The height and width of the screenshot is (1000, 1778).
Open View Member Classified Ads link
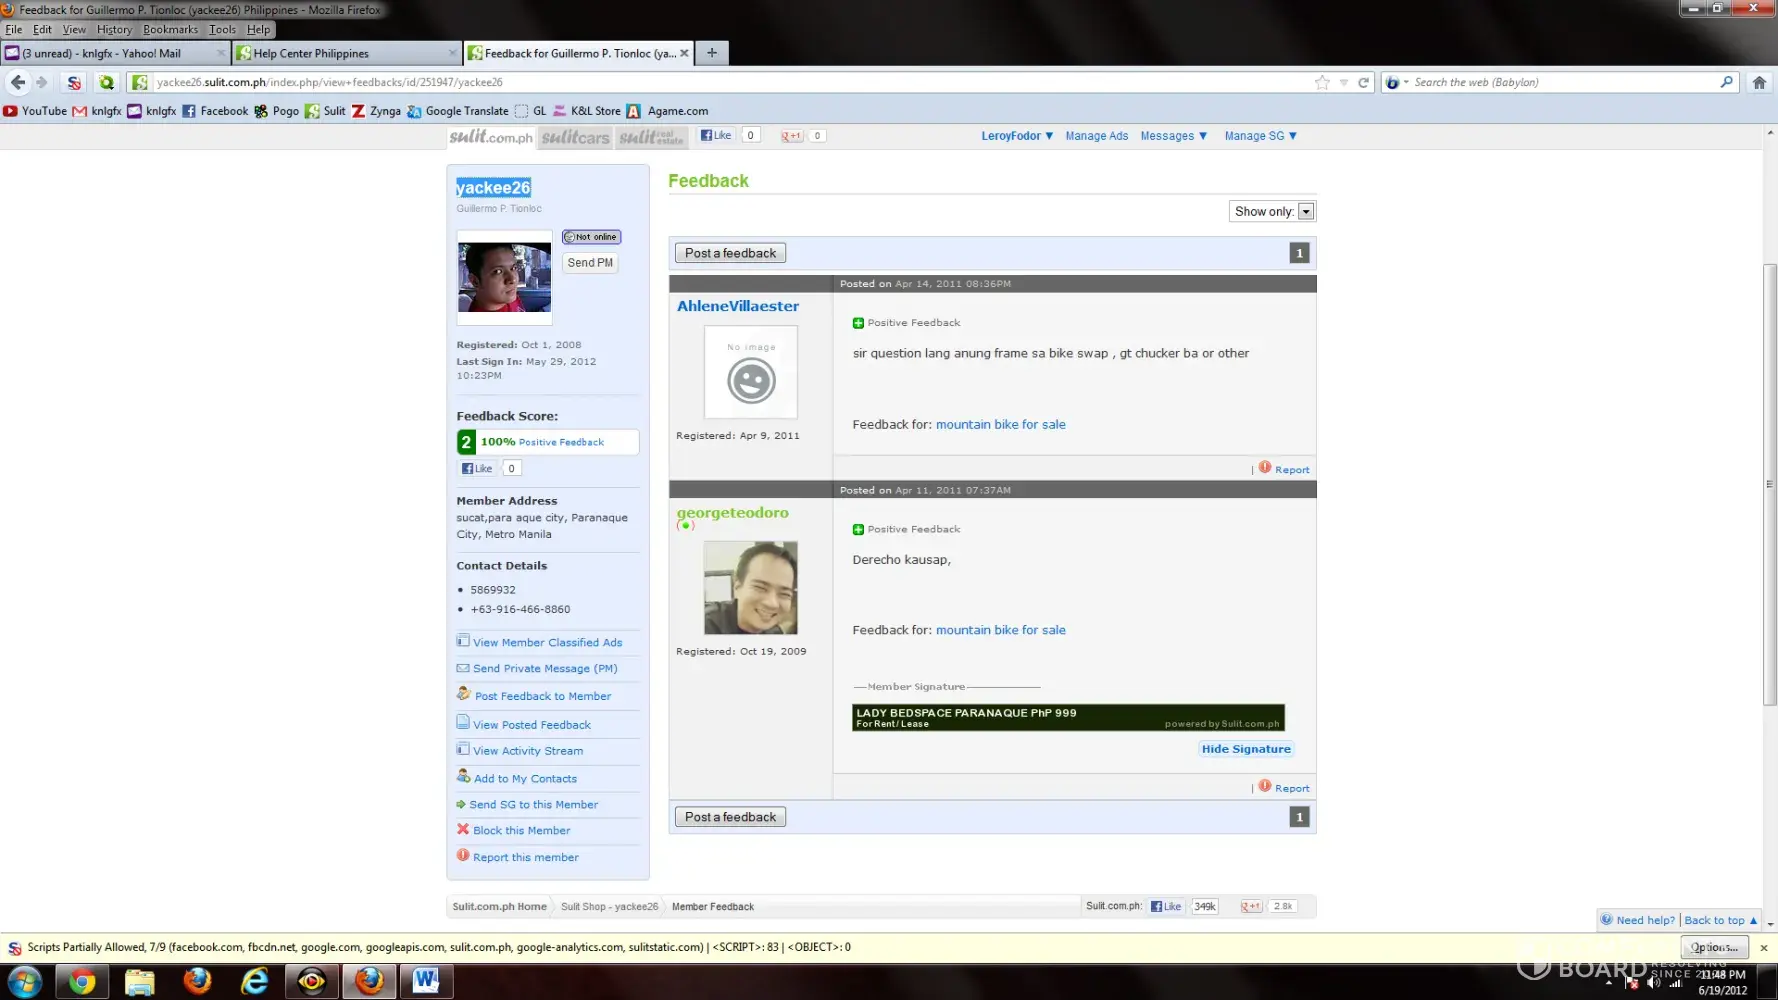point(547,643)
